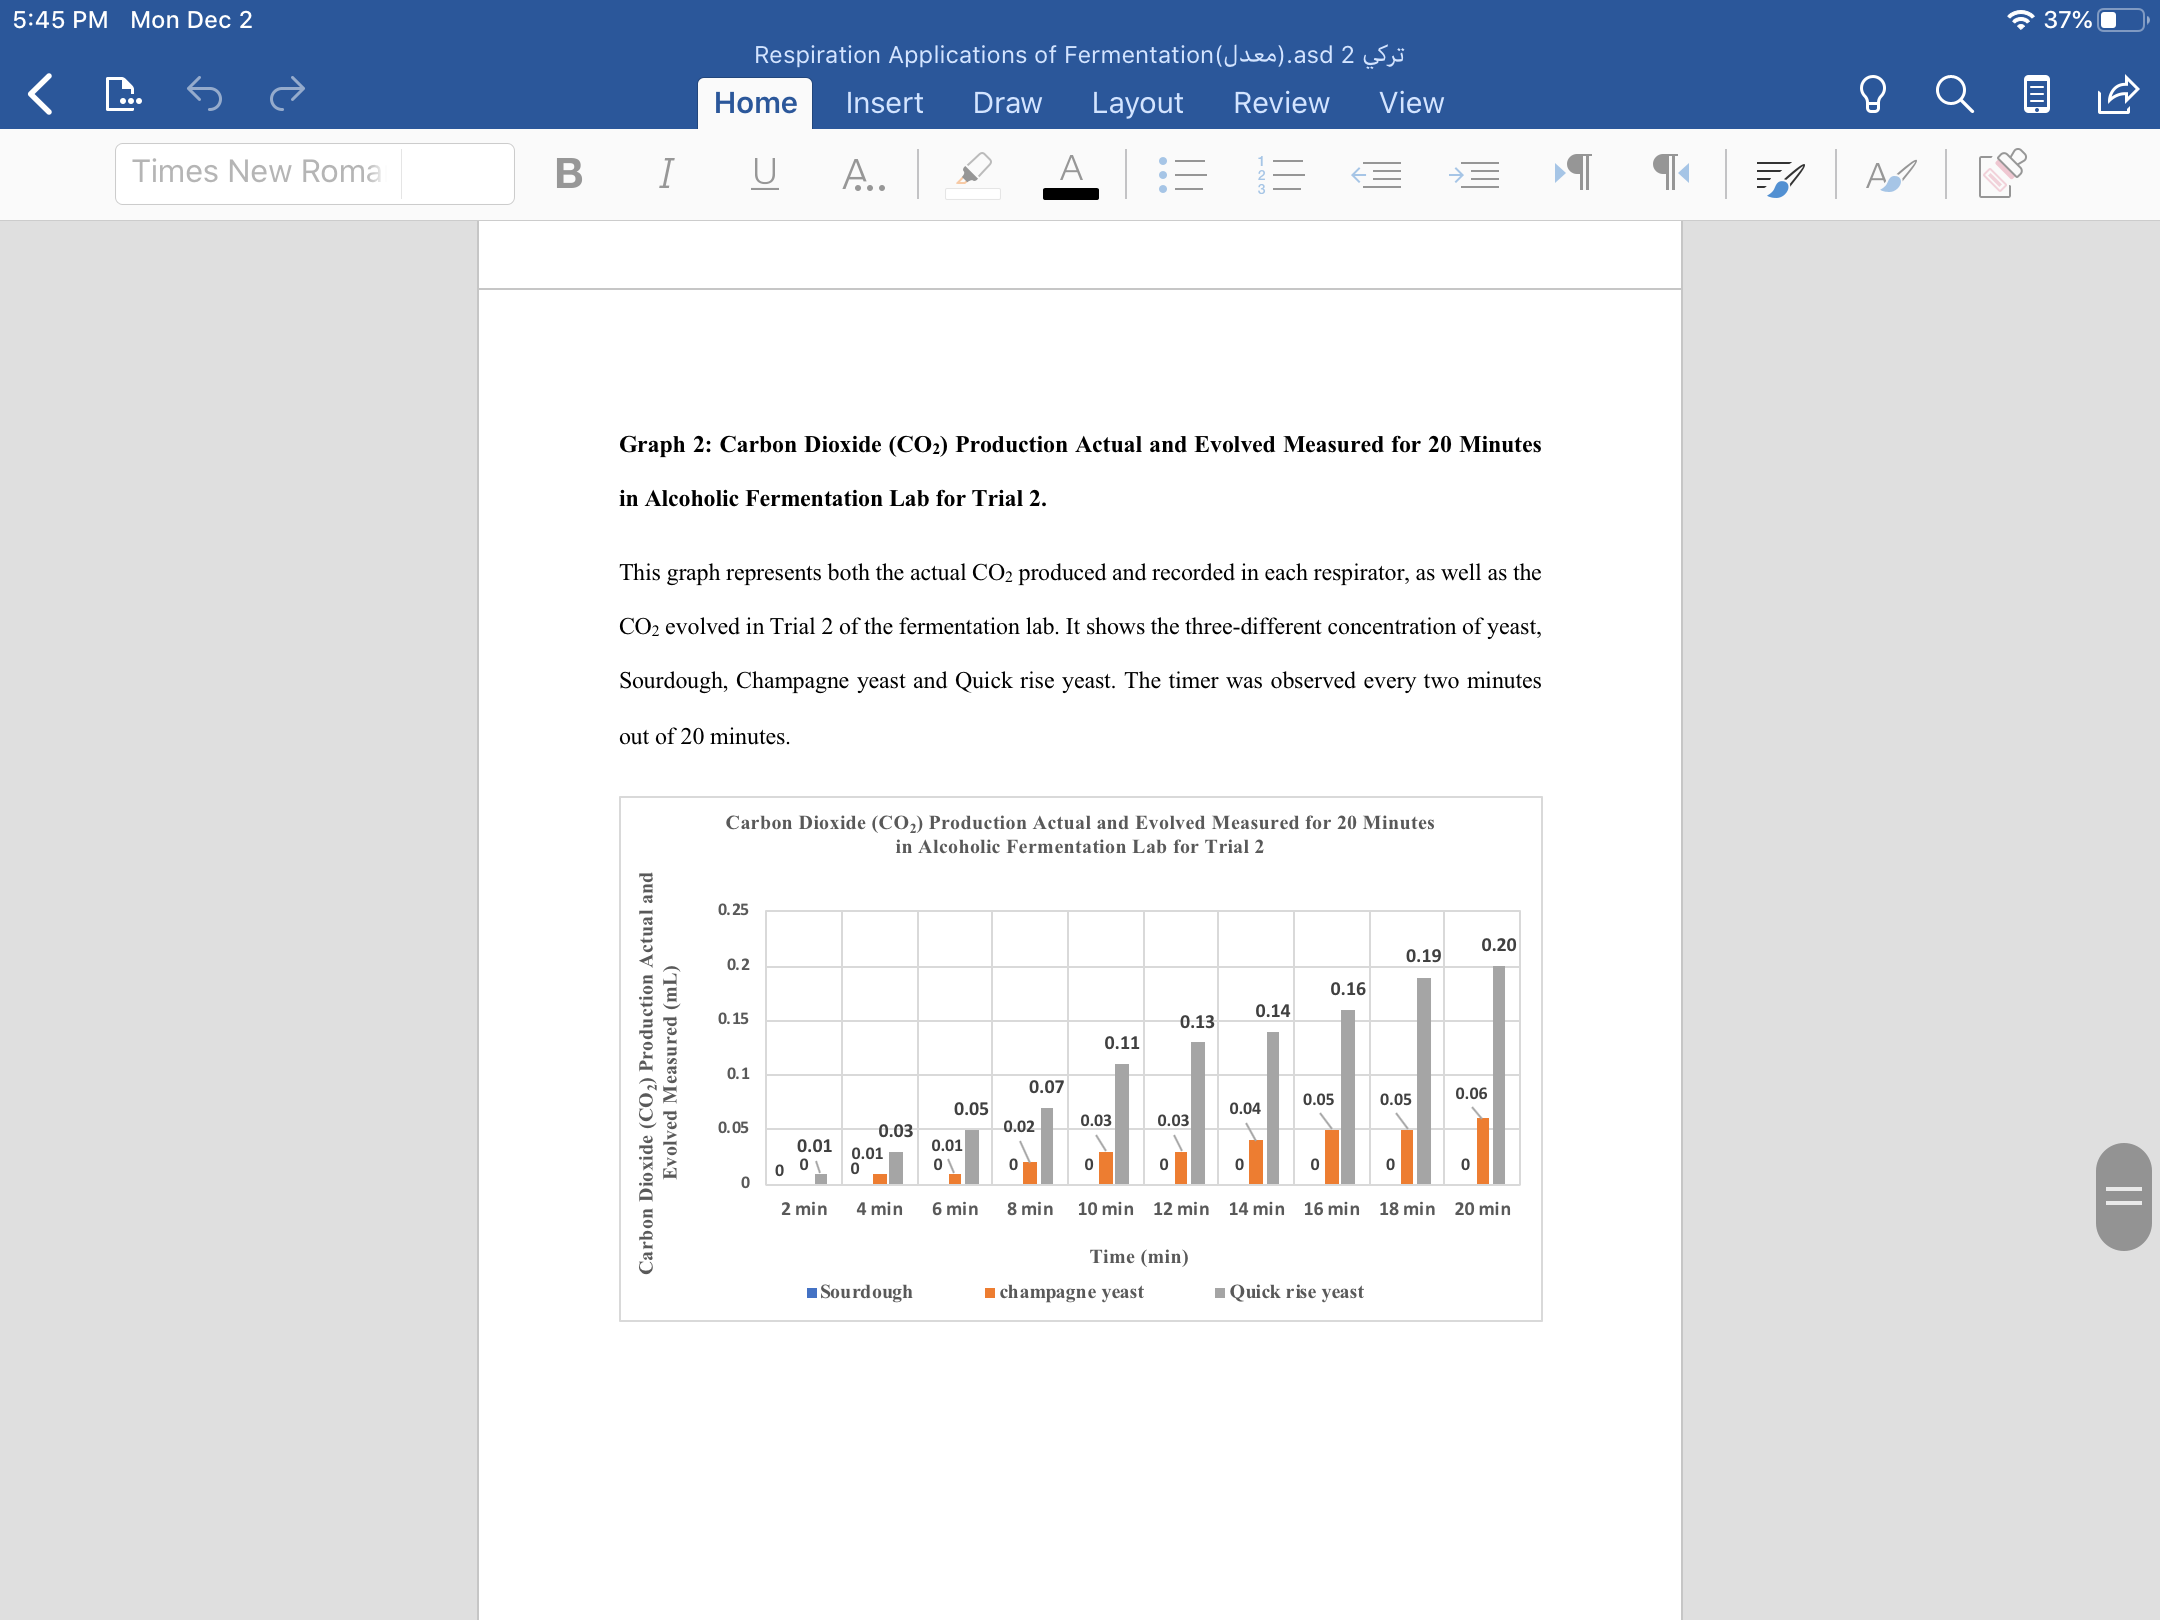This screenshot has width=2160, height=1620.
Task: Apply bulleted list formatting
Action: (x=1182, y=174)
